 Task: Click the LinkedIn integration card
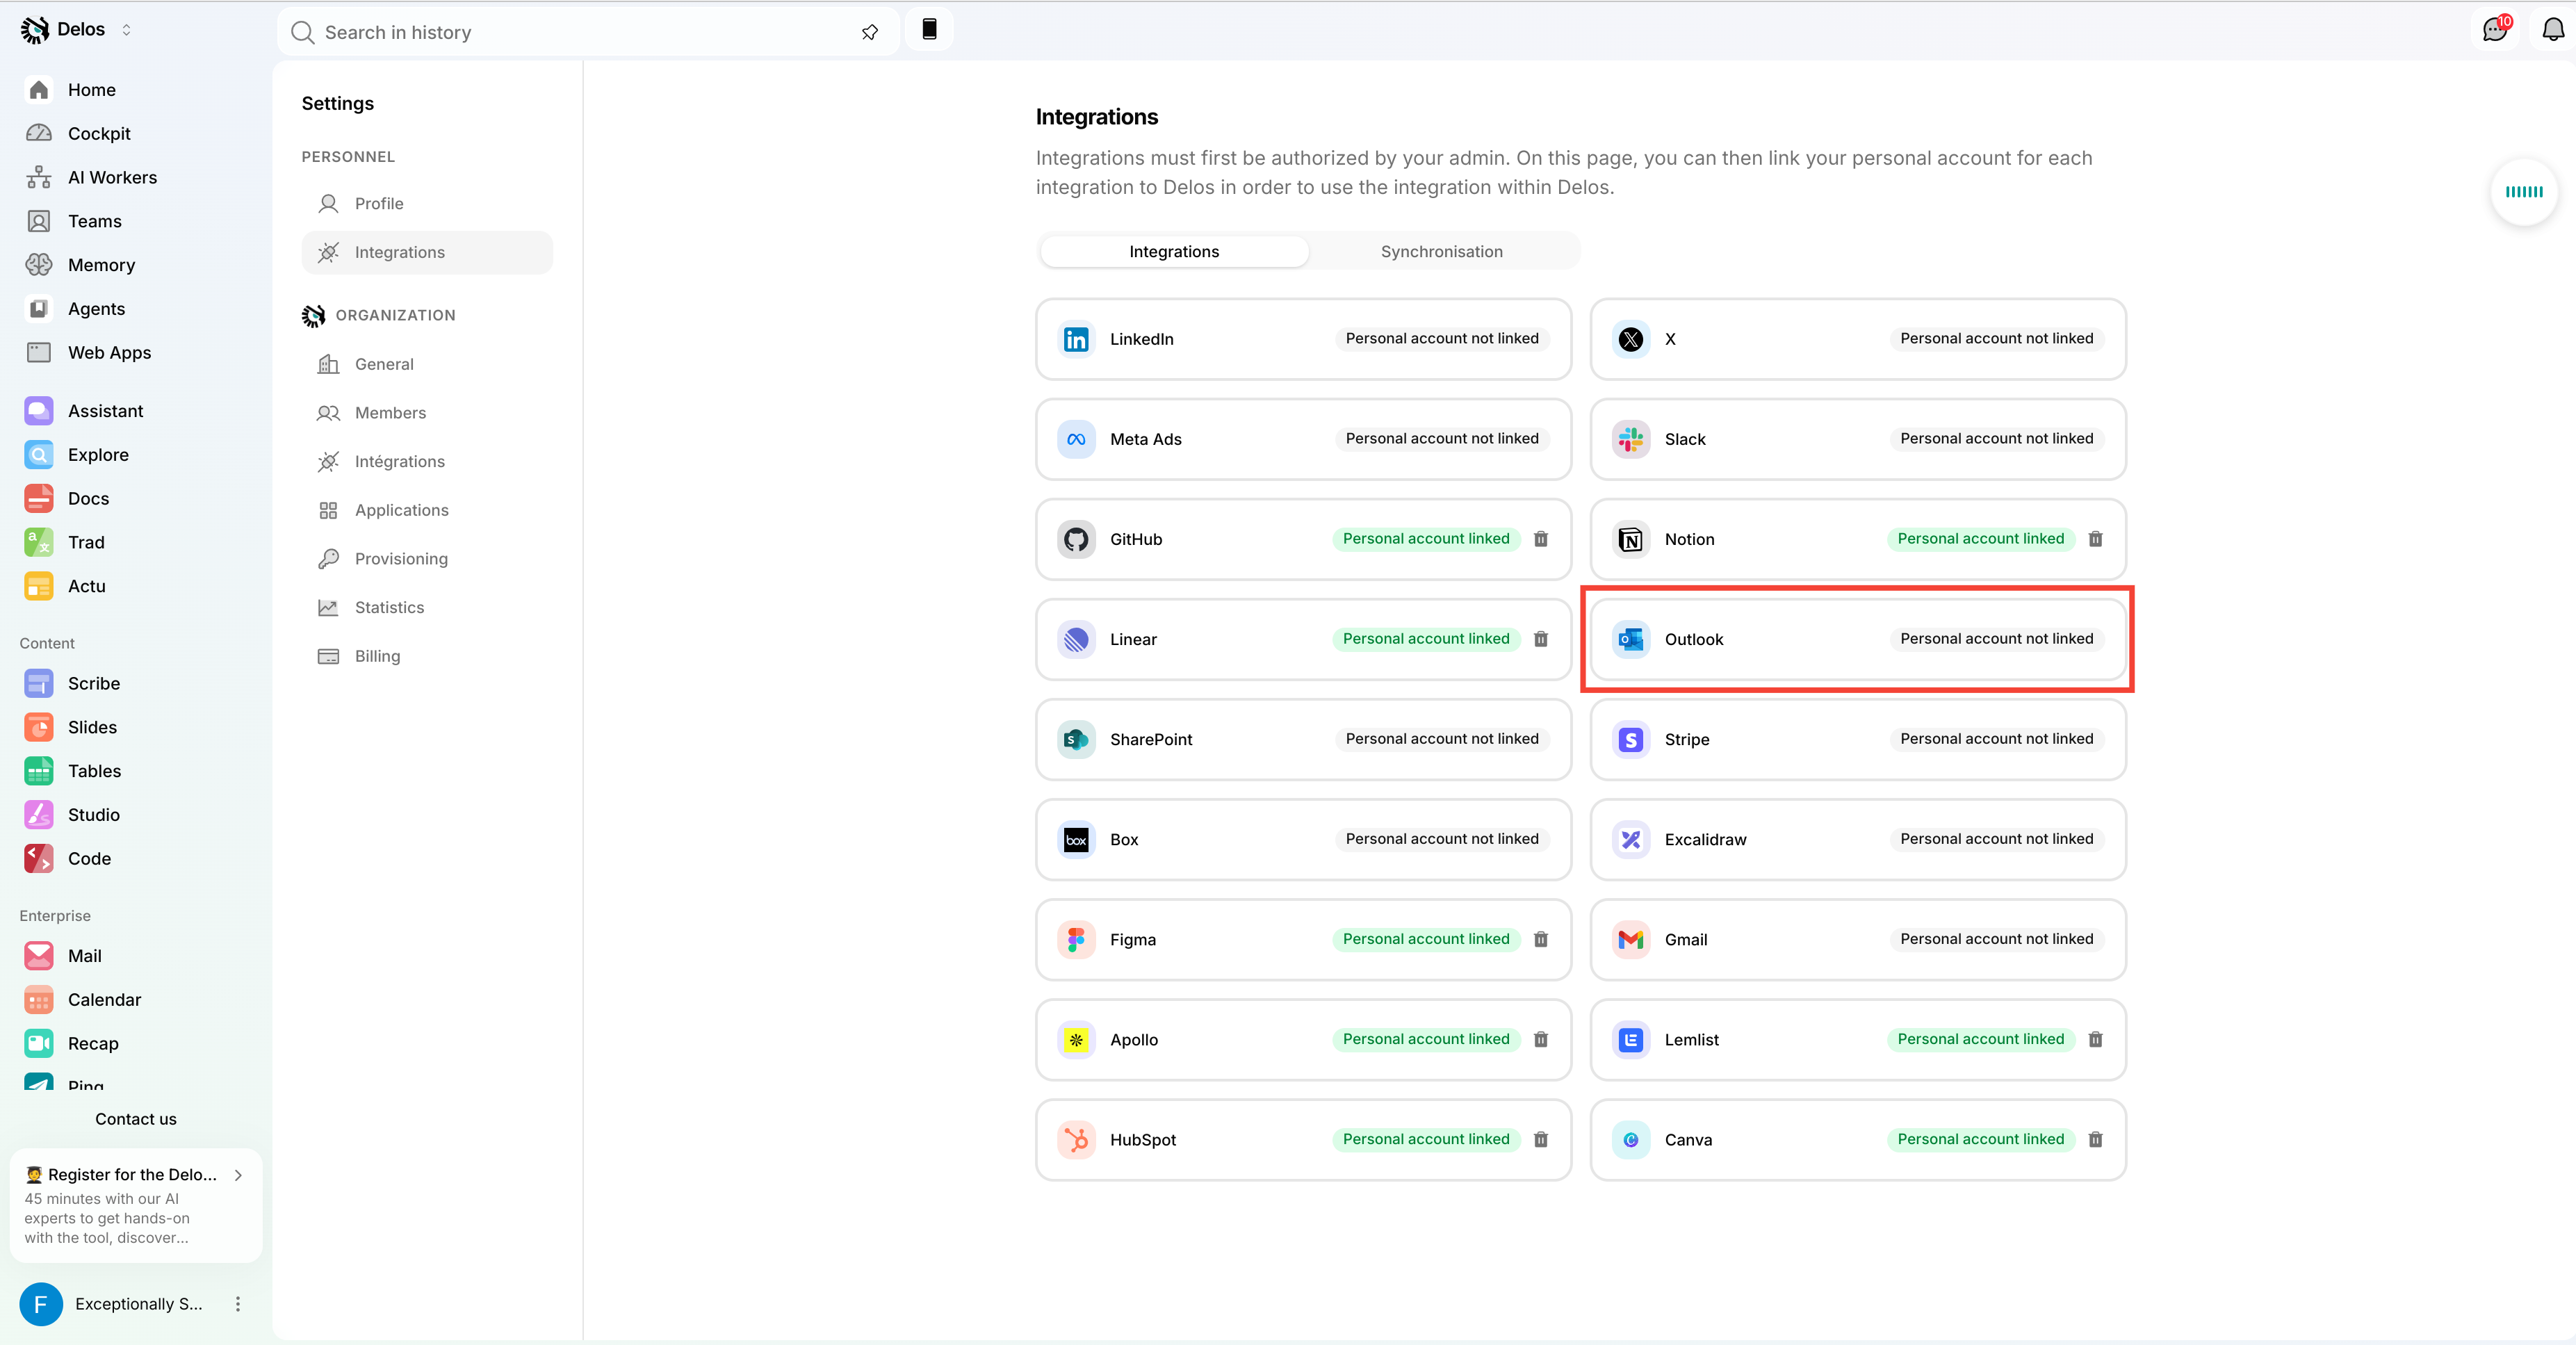point(1303,339)
